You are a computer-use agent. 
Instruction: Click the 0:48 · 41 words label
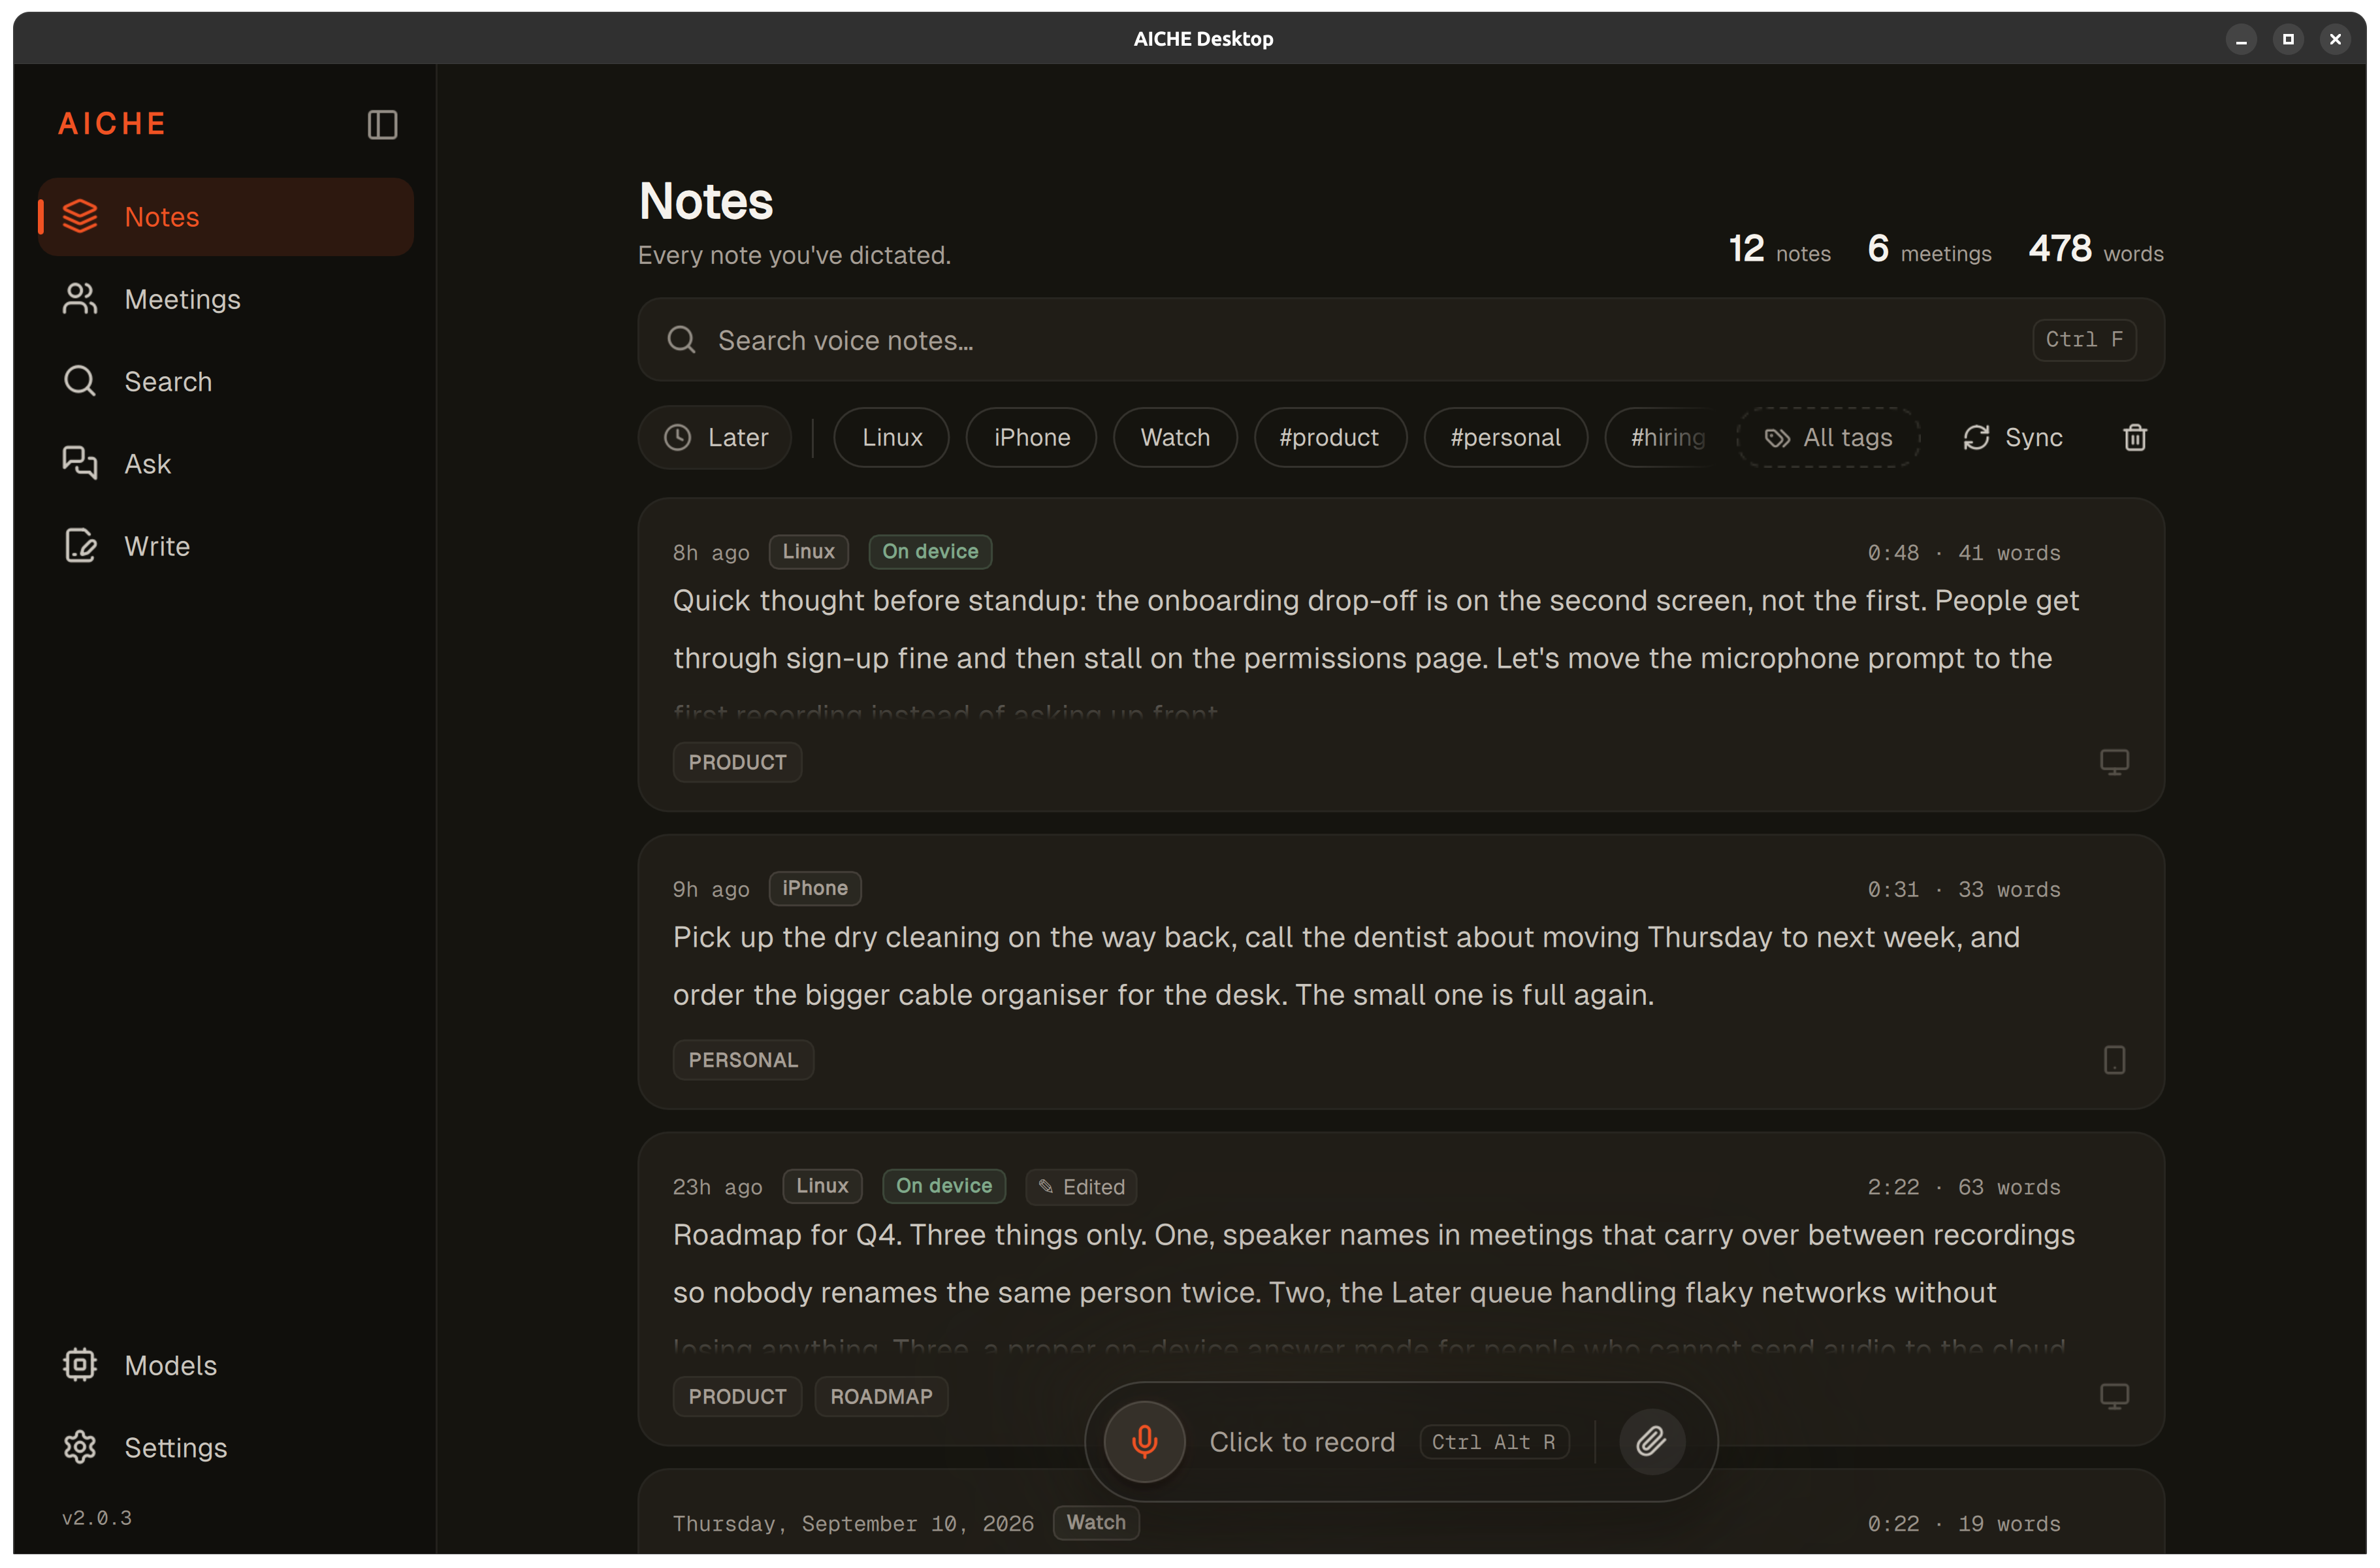(1964, 553)
